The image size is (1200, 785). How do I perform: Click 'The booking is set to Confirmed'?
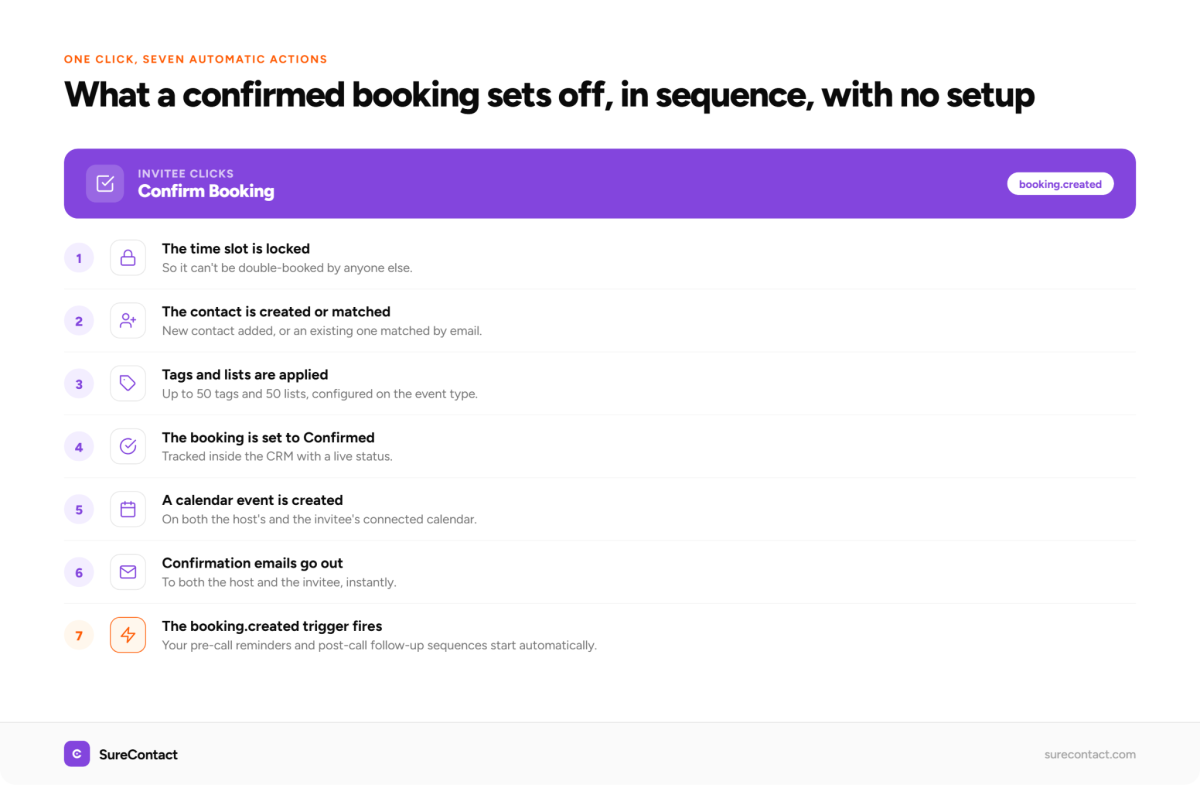pos(268,437)
